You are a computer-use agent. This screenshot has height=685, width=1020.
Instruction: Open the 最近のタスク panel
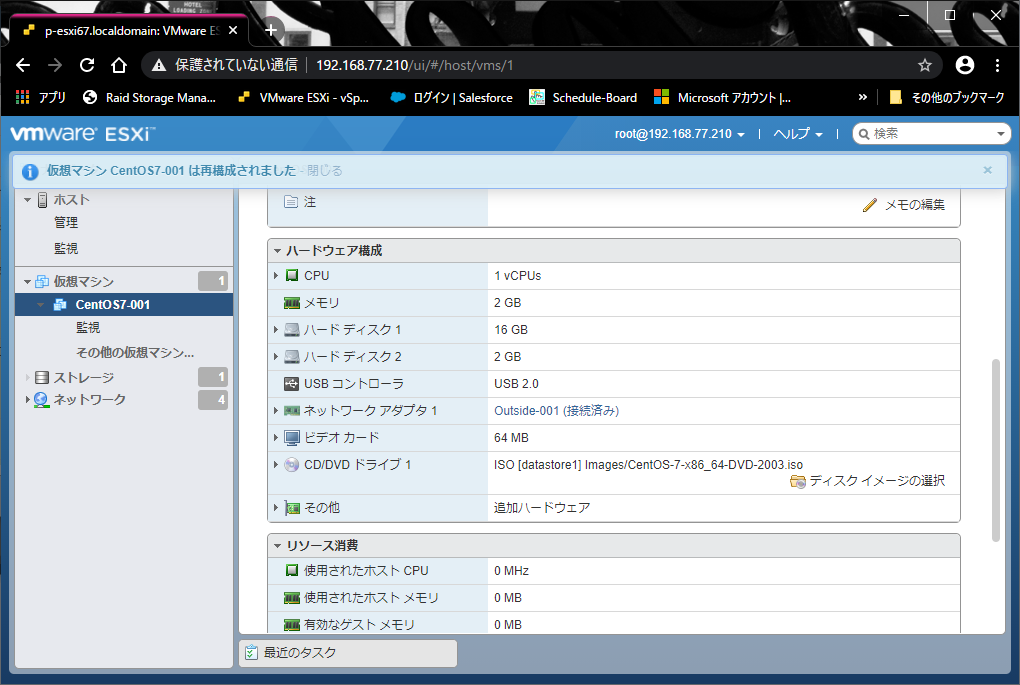pos(348,653)
